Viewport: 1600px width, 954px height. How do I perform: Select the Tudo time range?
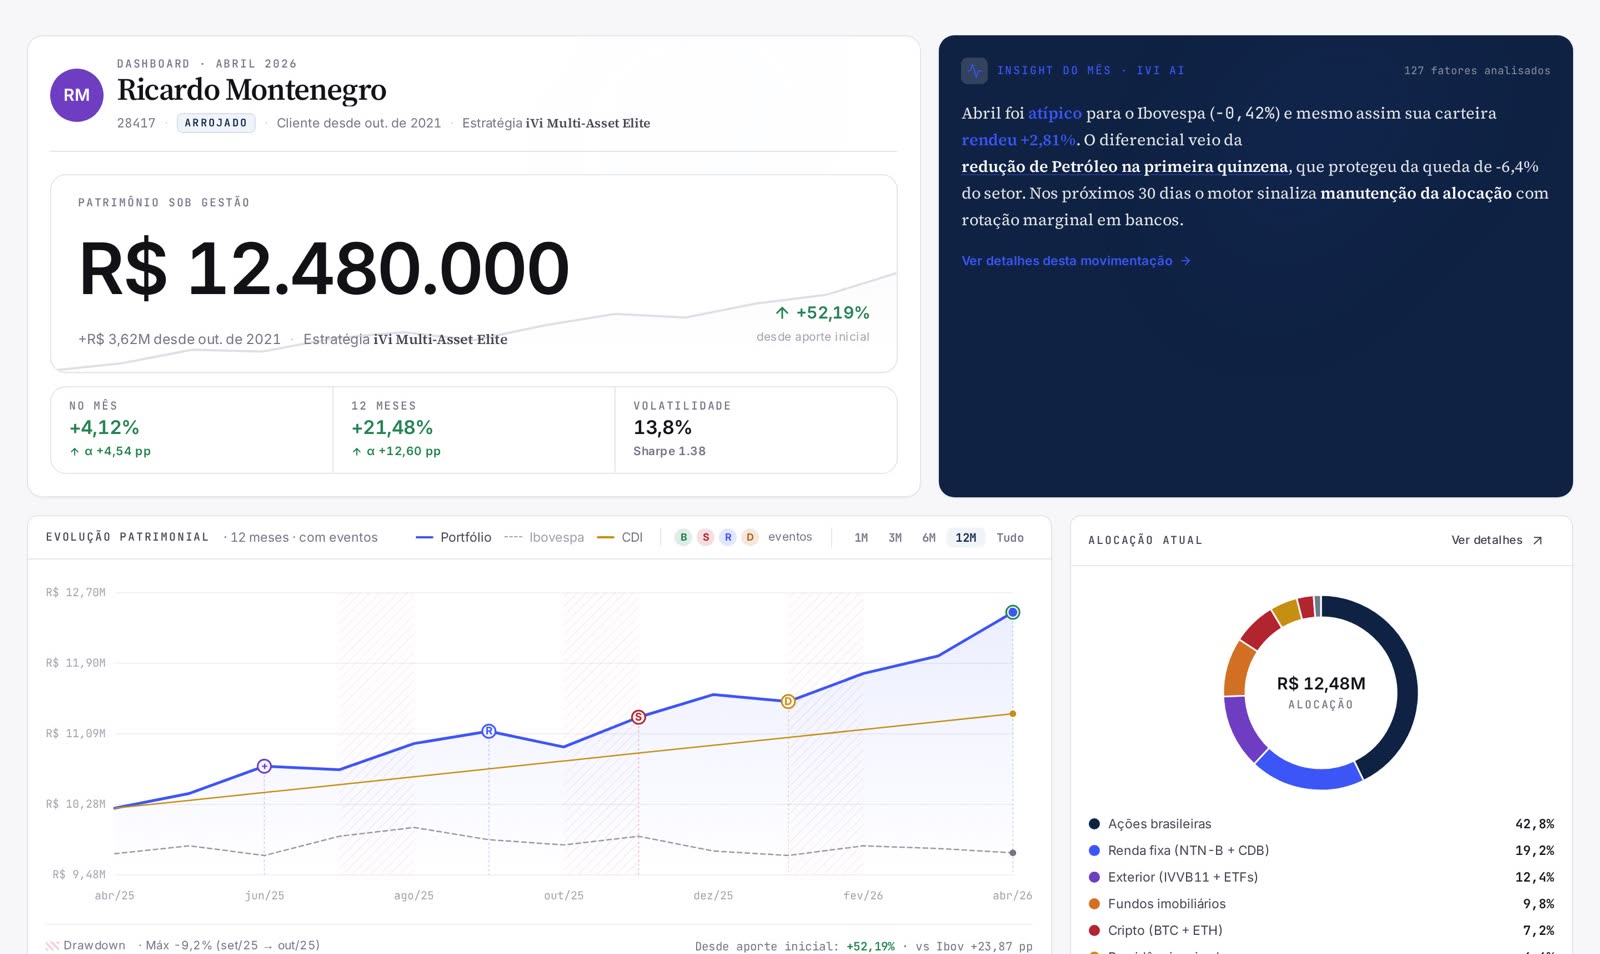1010,538
